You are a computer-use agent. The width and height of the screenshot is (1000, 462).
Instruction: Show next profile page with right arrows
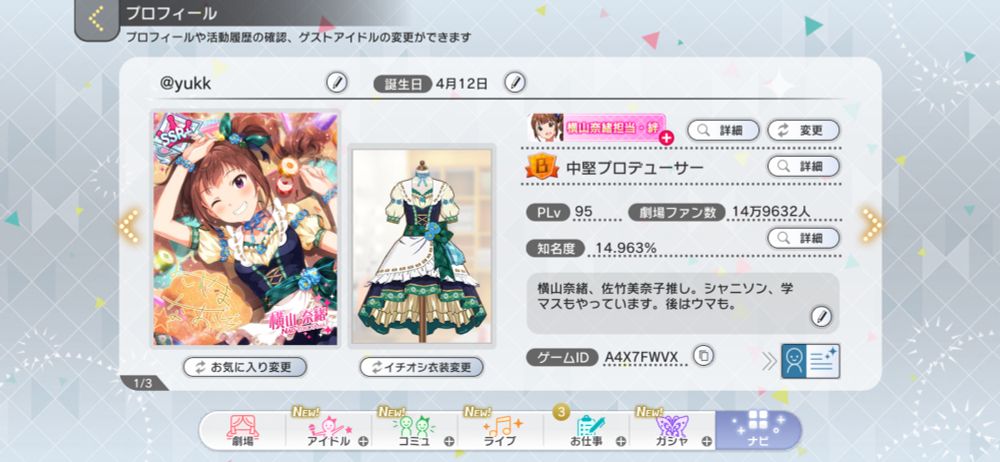pos(872,225)
